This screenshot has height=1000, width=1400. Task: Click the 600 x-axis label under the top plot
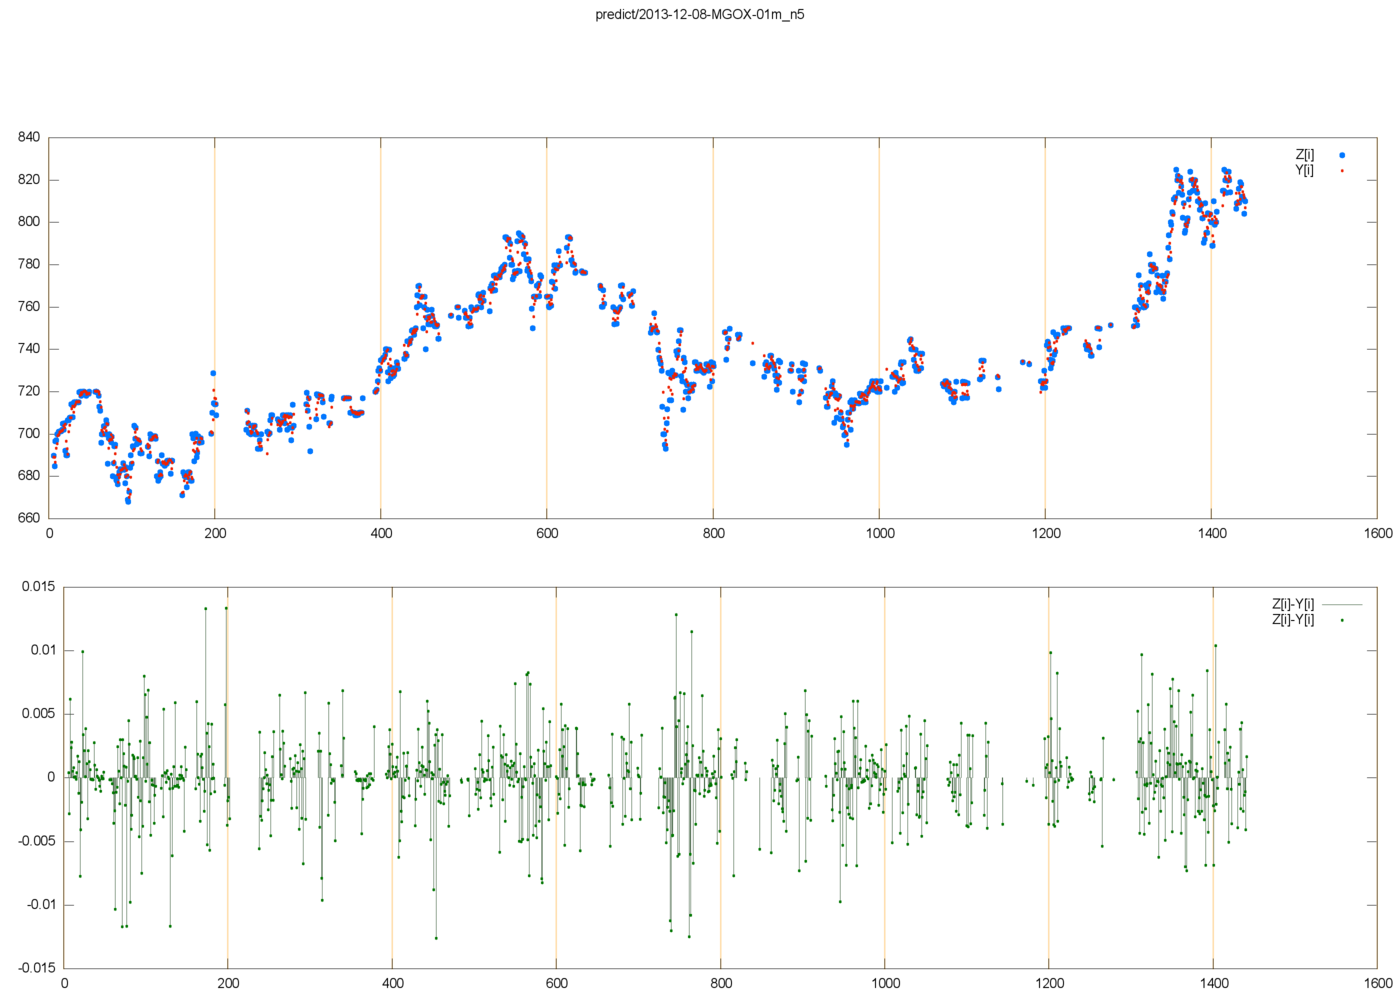pyautogui.click(x=547, y=534)
